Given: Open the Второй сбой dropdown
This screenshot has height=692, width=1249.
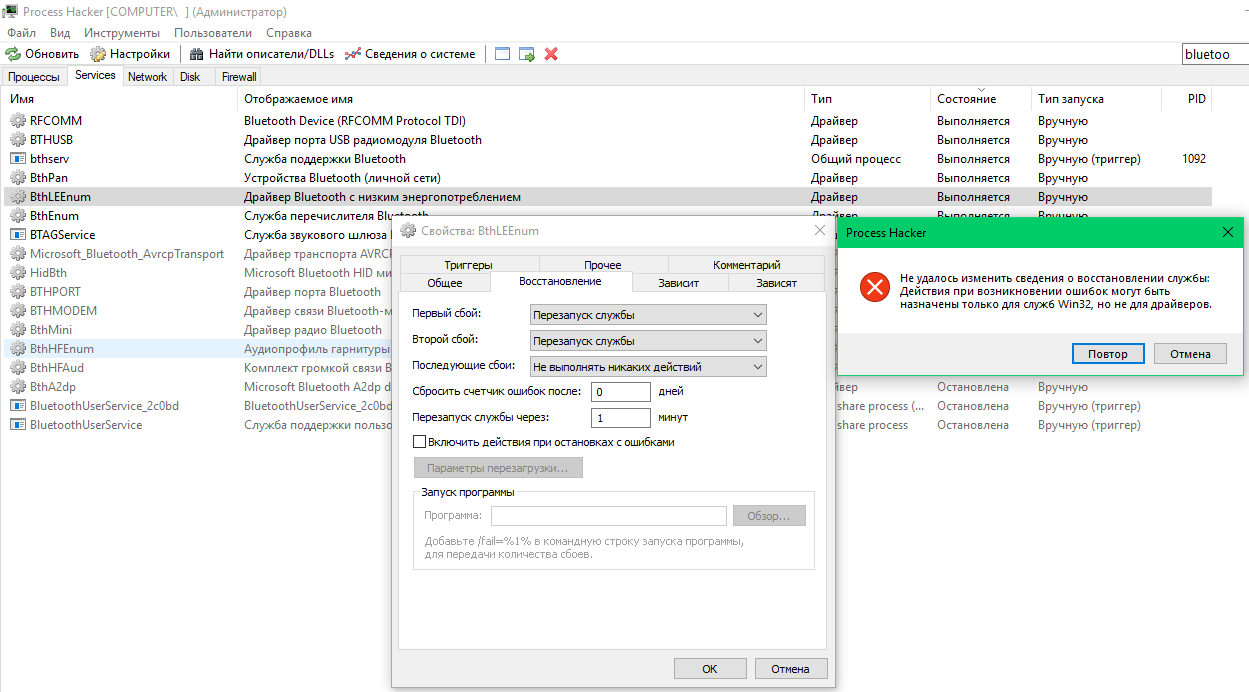Looking at the screenshot, I should (648, 341).
